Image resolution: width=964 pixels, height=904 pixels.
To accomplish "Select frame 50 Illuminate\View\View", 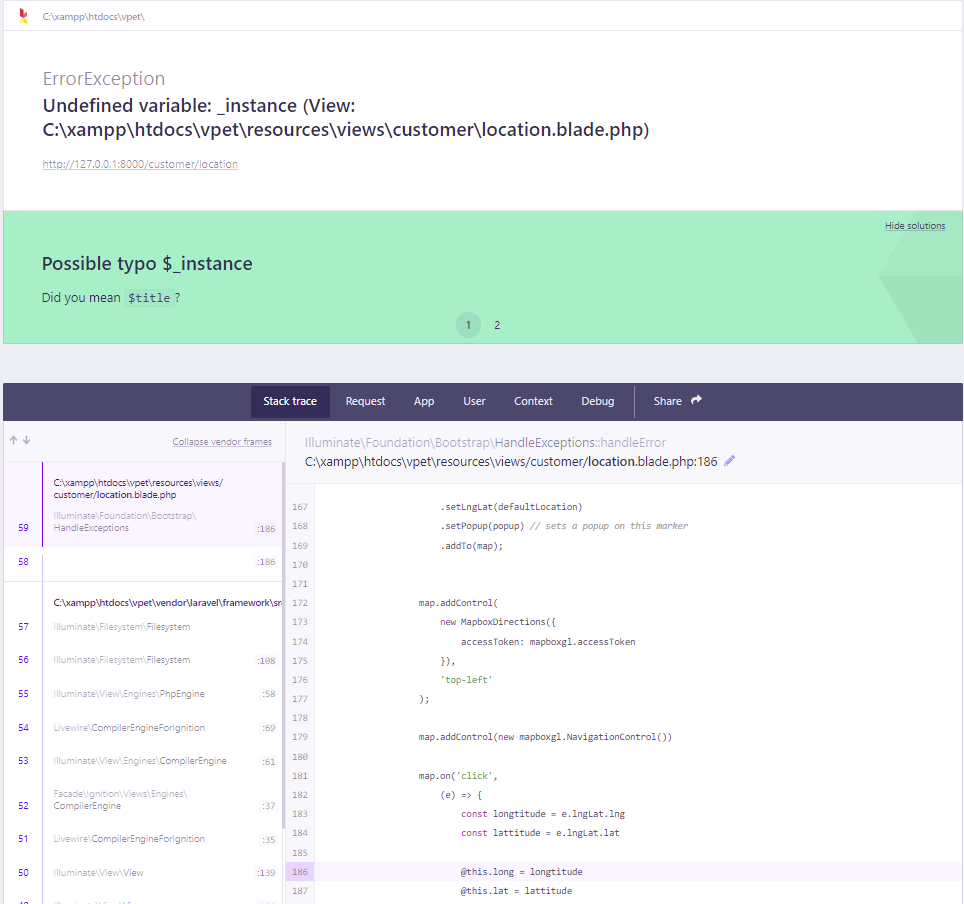I will pos(143,873).
